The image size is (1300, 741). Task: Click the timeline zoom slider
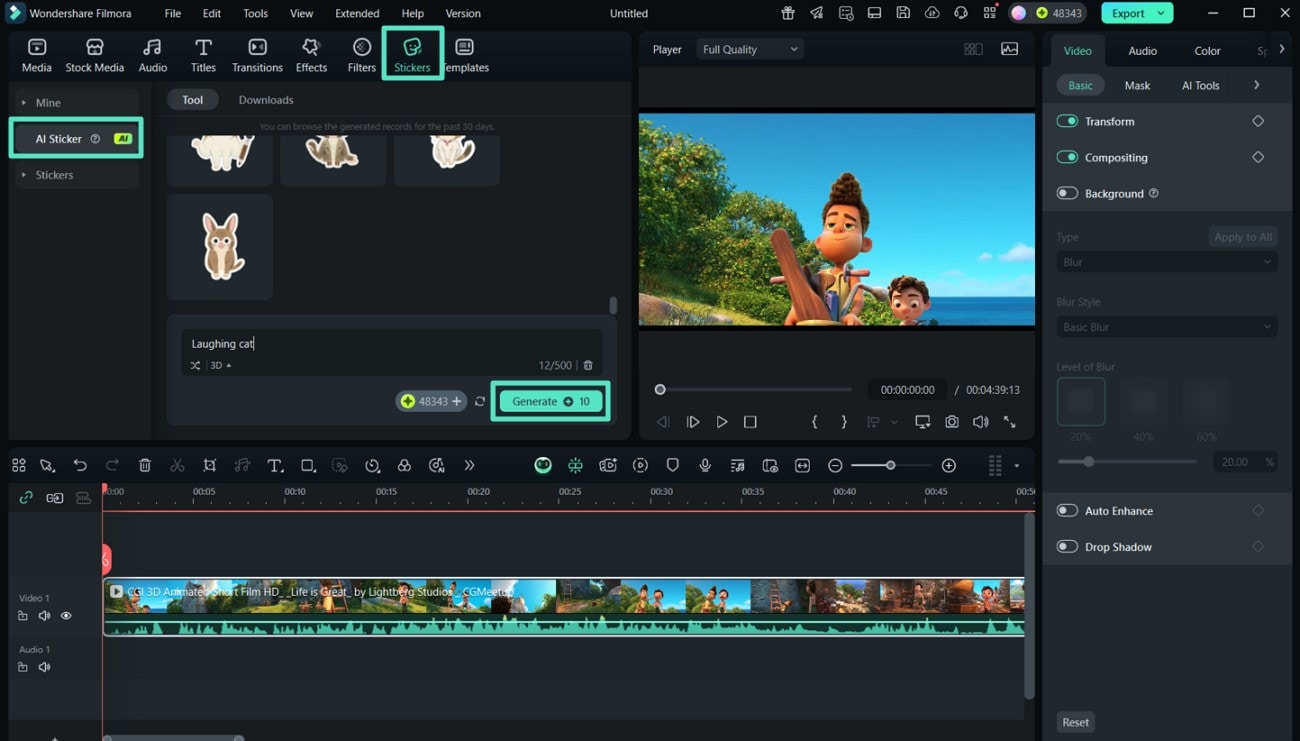pos(890,465)
